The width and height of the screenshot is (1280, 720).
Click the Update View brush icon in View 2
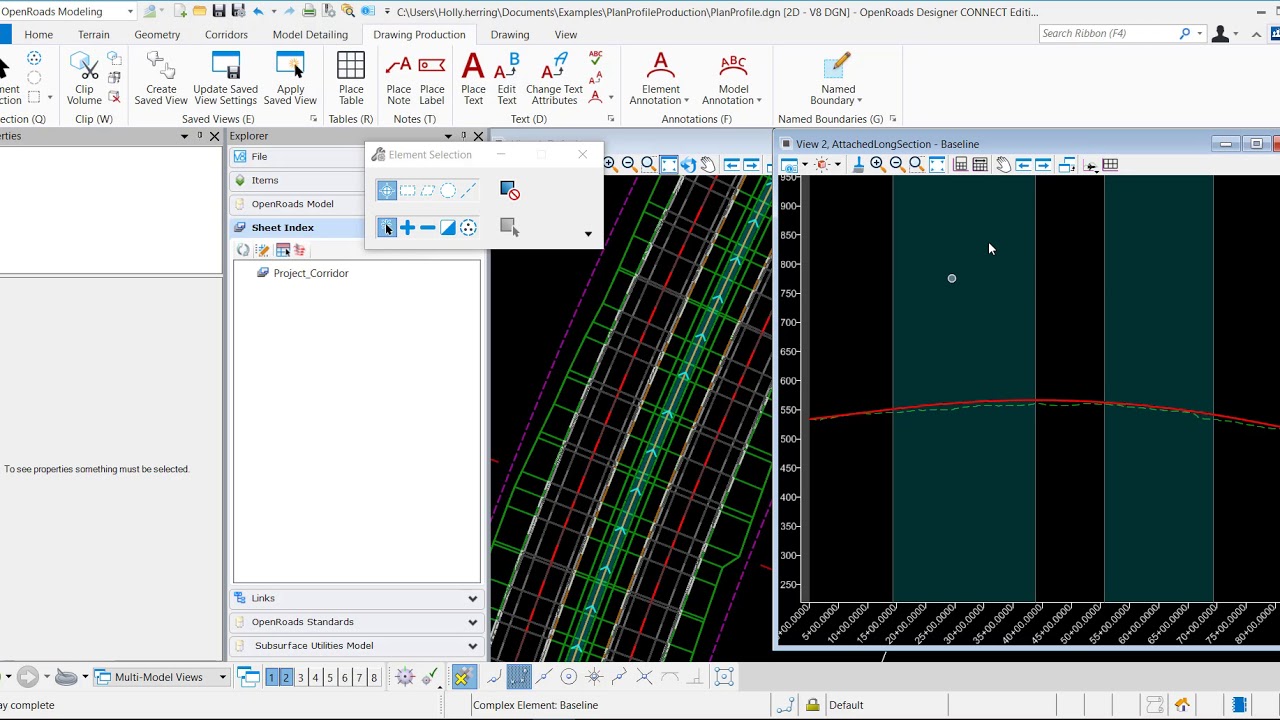tap(858, 165)
